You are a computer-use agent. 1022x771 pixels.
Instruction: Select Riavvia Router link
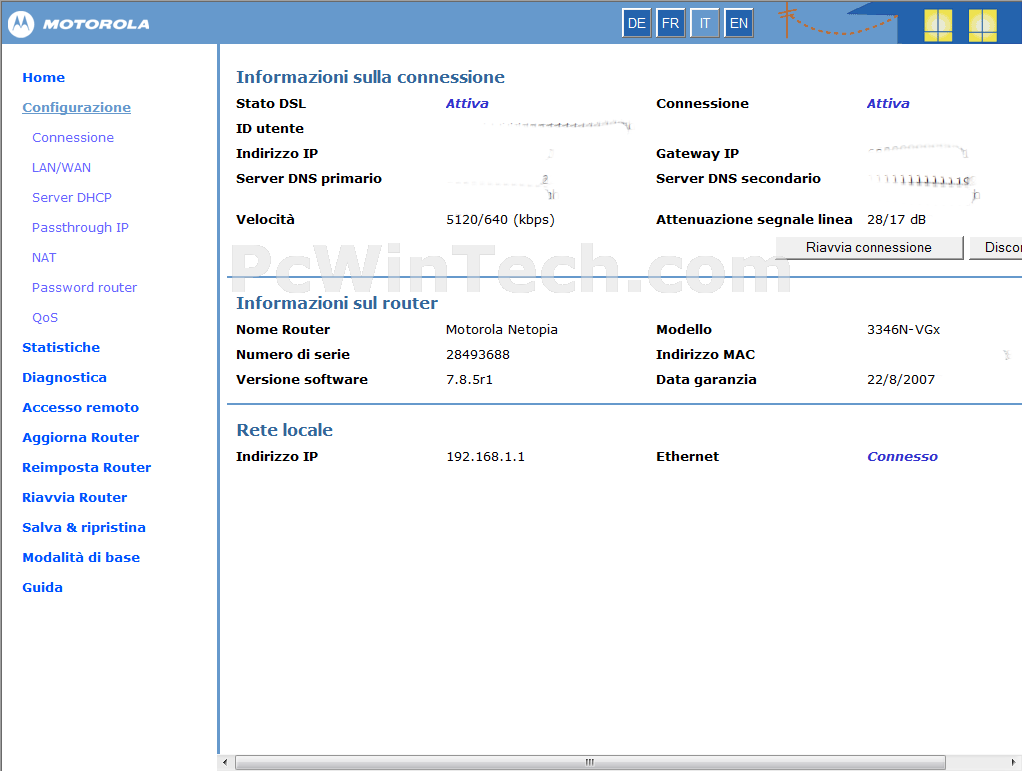pos(74,497)
